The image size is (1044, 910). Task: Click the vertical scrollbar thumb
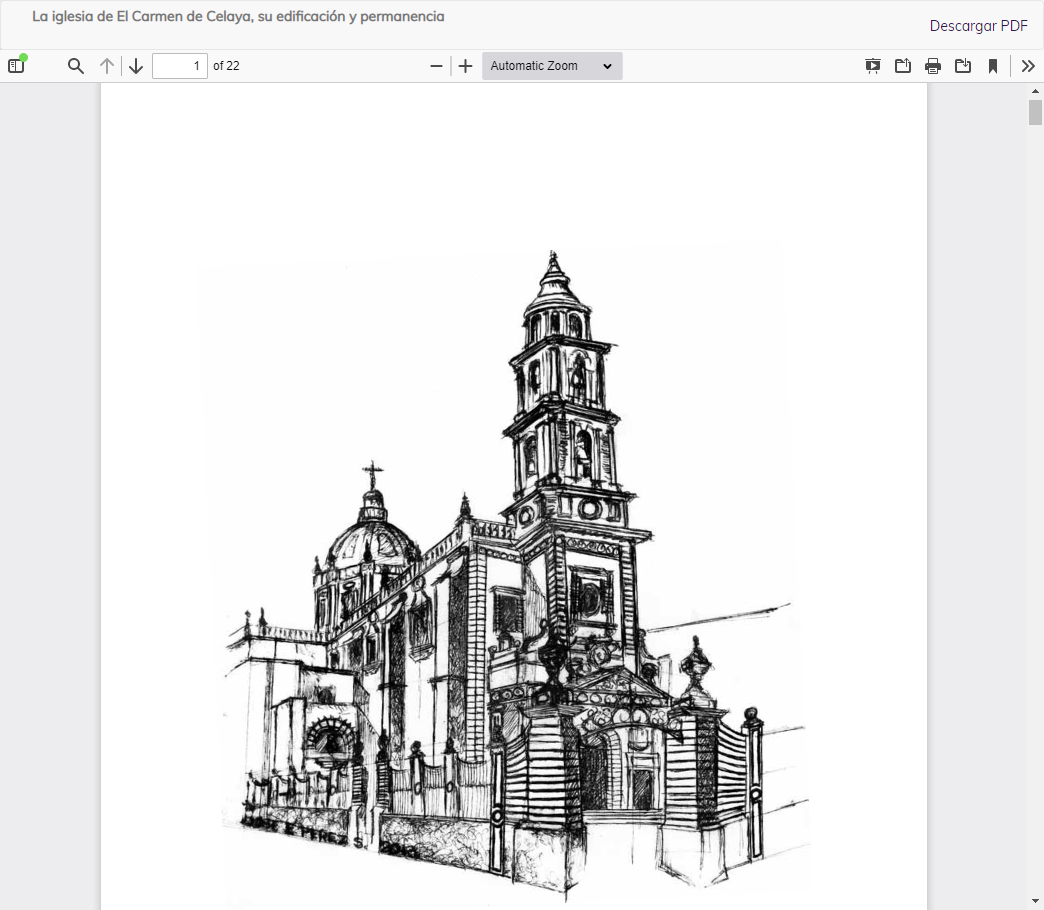pyautogui.click(x=1035, y=113)
